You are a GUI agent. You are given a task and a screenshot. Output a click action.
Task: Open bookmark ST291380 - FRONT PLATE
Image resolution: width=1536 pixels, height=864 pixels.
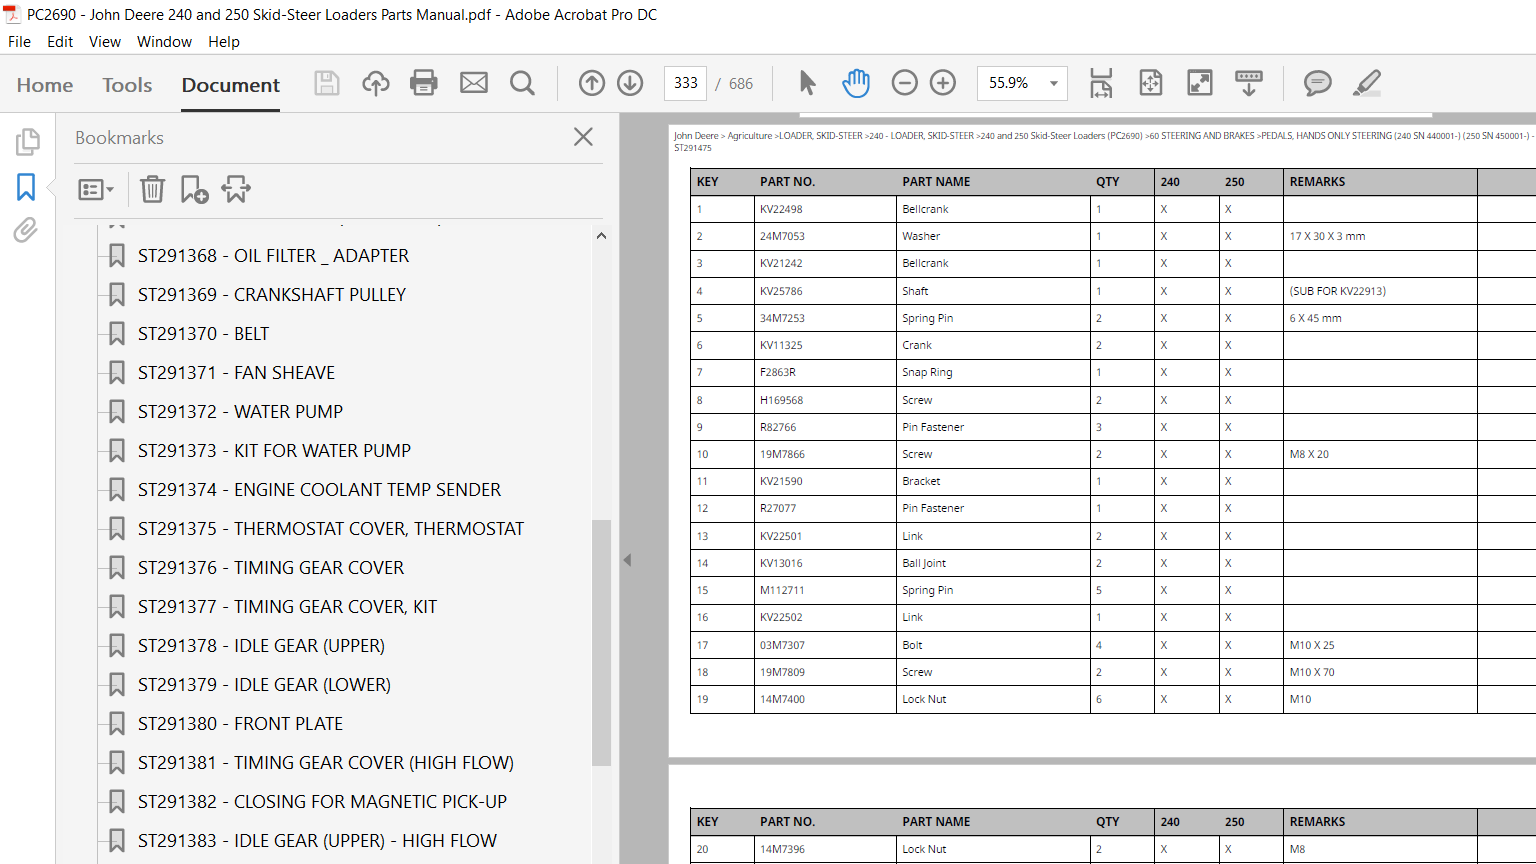pos(240,724)
